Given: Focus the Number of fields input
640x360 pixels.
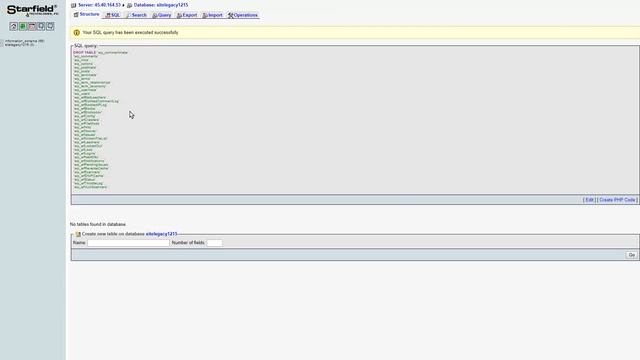Looking at the screenshot, I should (x=214, y=243).
